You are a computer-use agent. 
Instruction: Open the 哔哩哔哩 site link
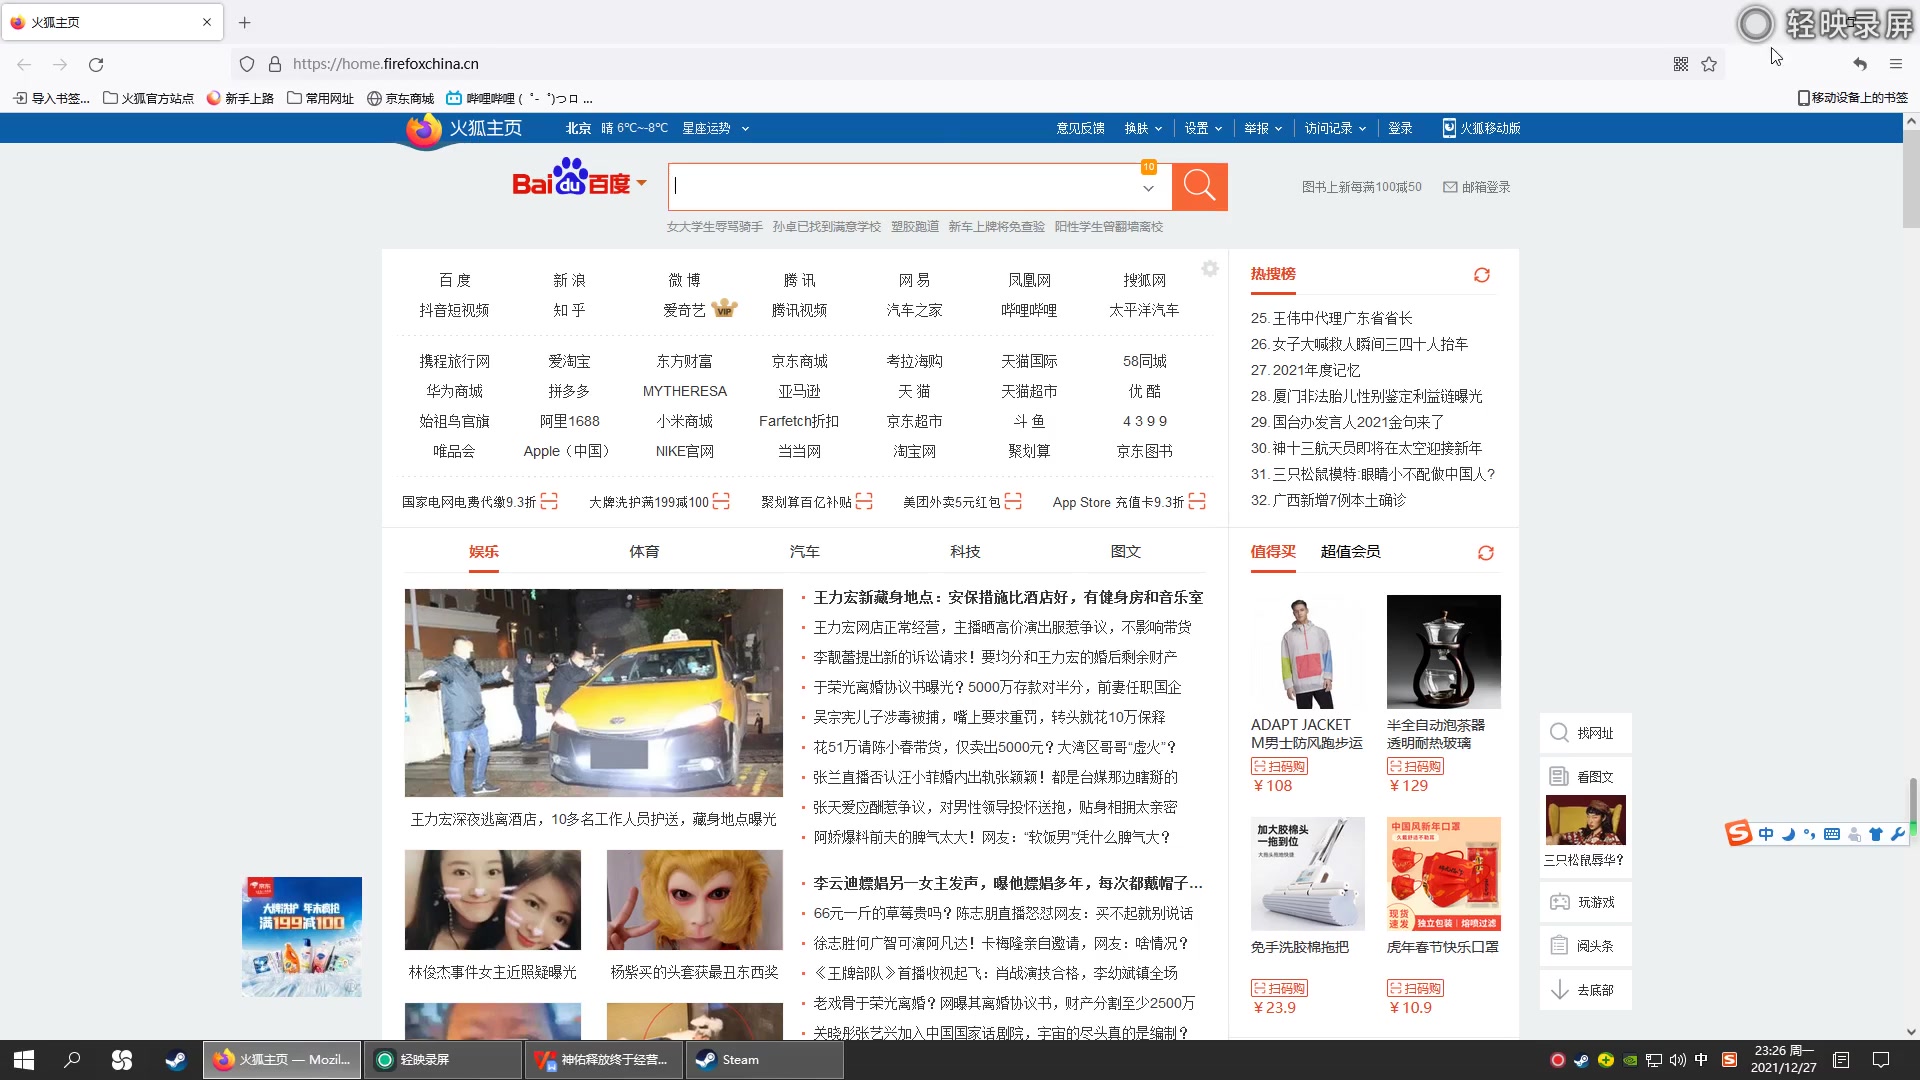[x=1029, y=310]
